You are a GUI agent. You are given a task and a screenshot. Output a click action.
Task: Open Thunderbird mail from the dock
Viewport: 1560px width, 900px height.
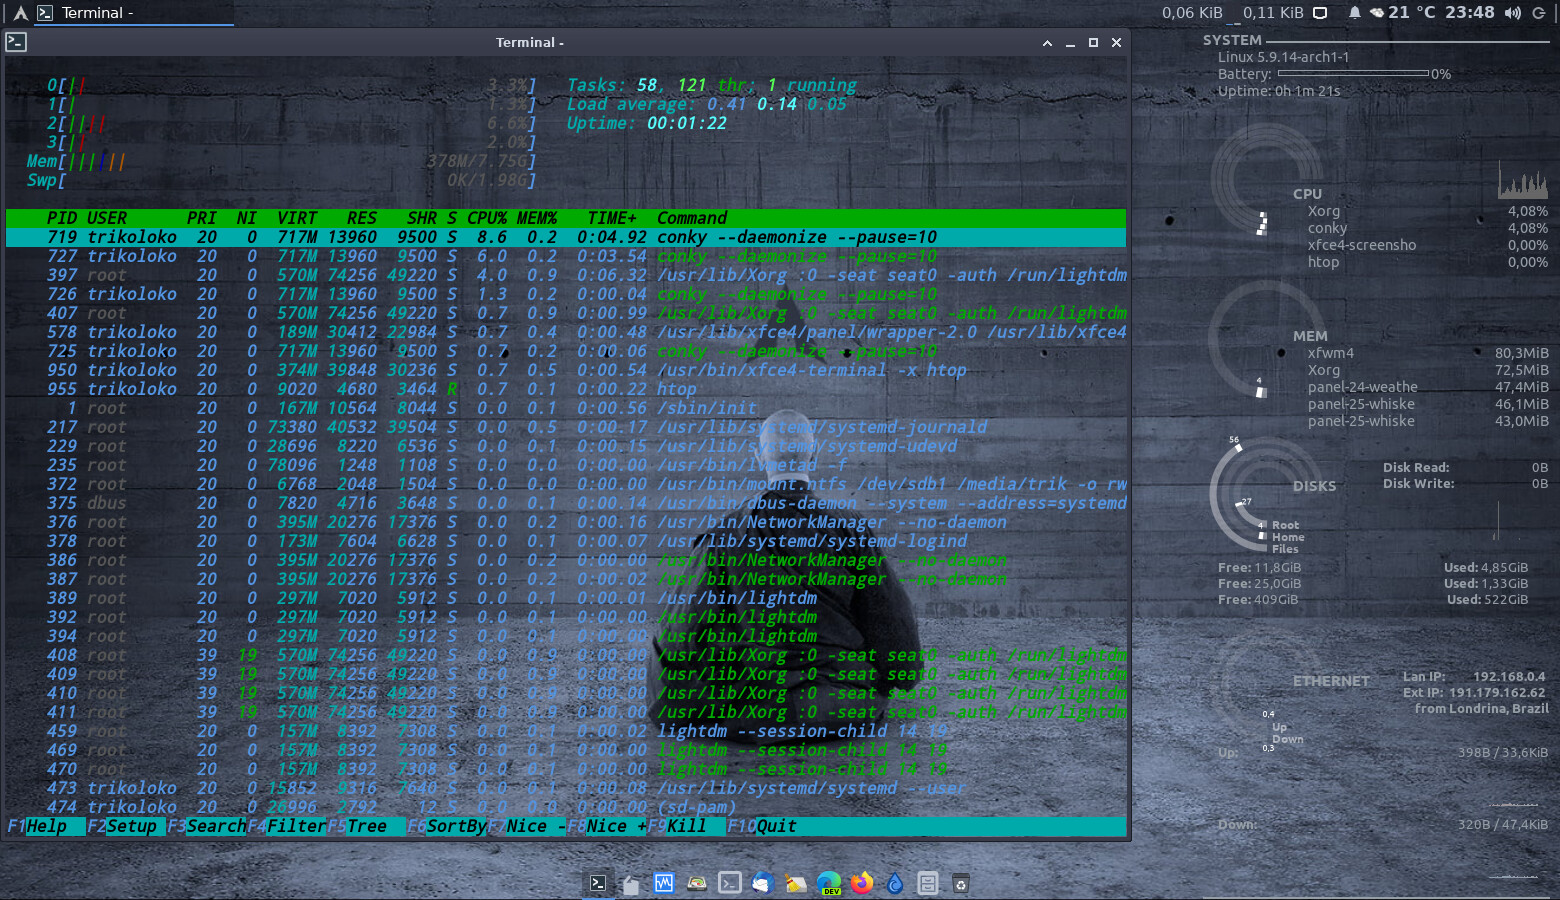click(x=762, y=883)
